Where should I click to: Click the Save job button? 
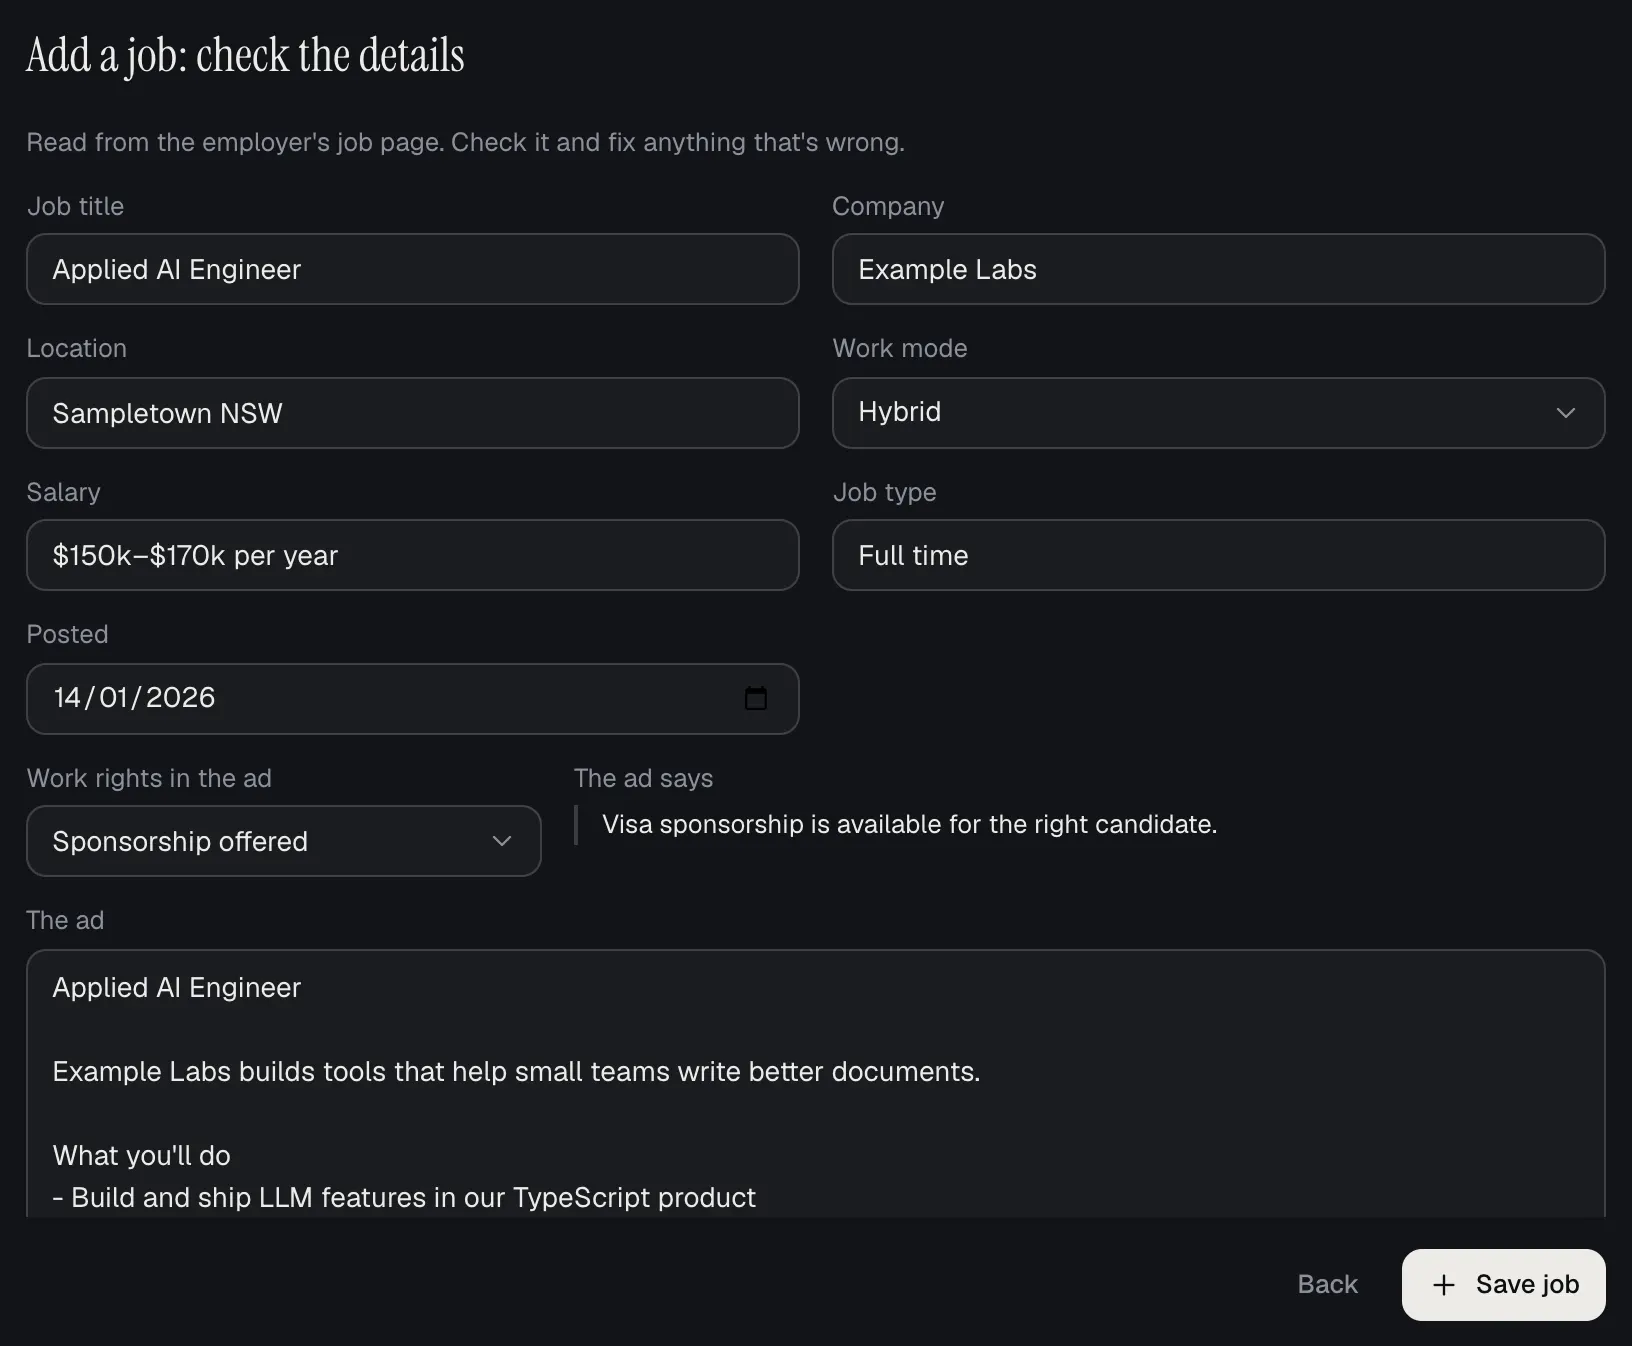pos(1503,1285)
